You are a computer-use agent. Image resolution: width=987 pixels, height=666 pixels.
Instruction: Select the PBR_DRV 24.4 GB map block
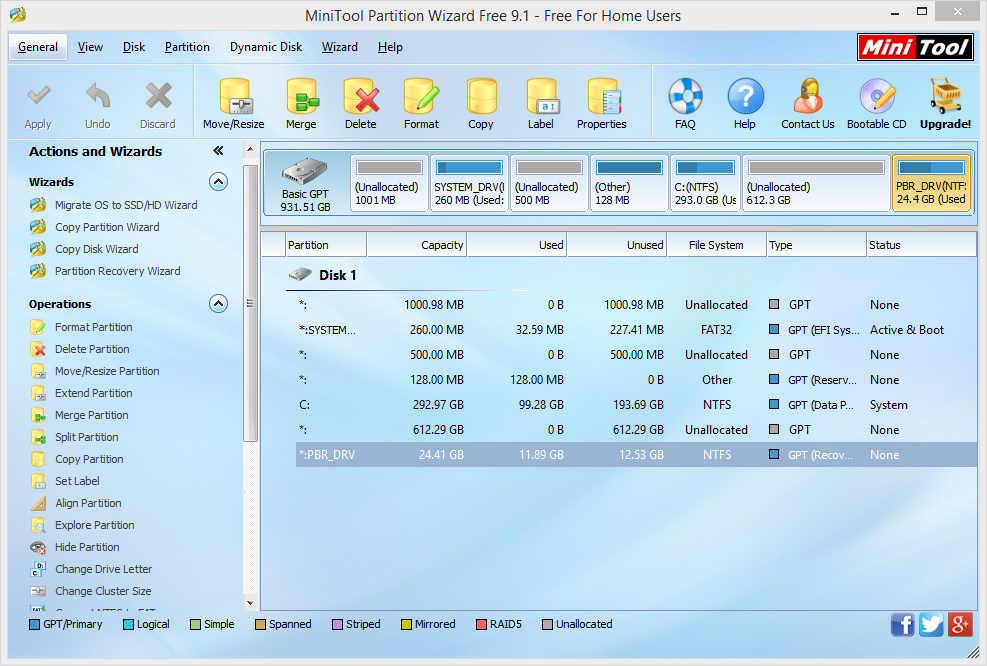pos(931,183)
